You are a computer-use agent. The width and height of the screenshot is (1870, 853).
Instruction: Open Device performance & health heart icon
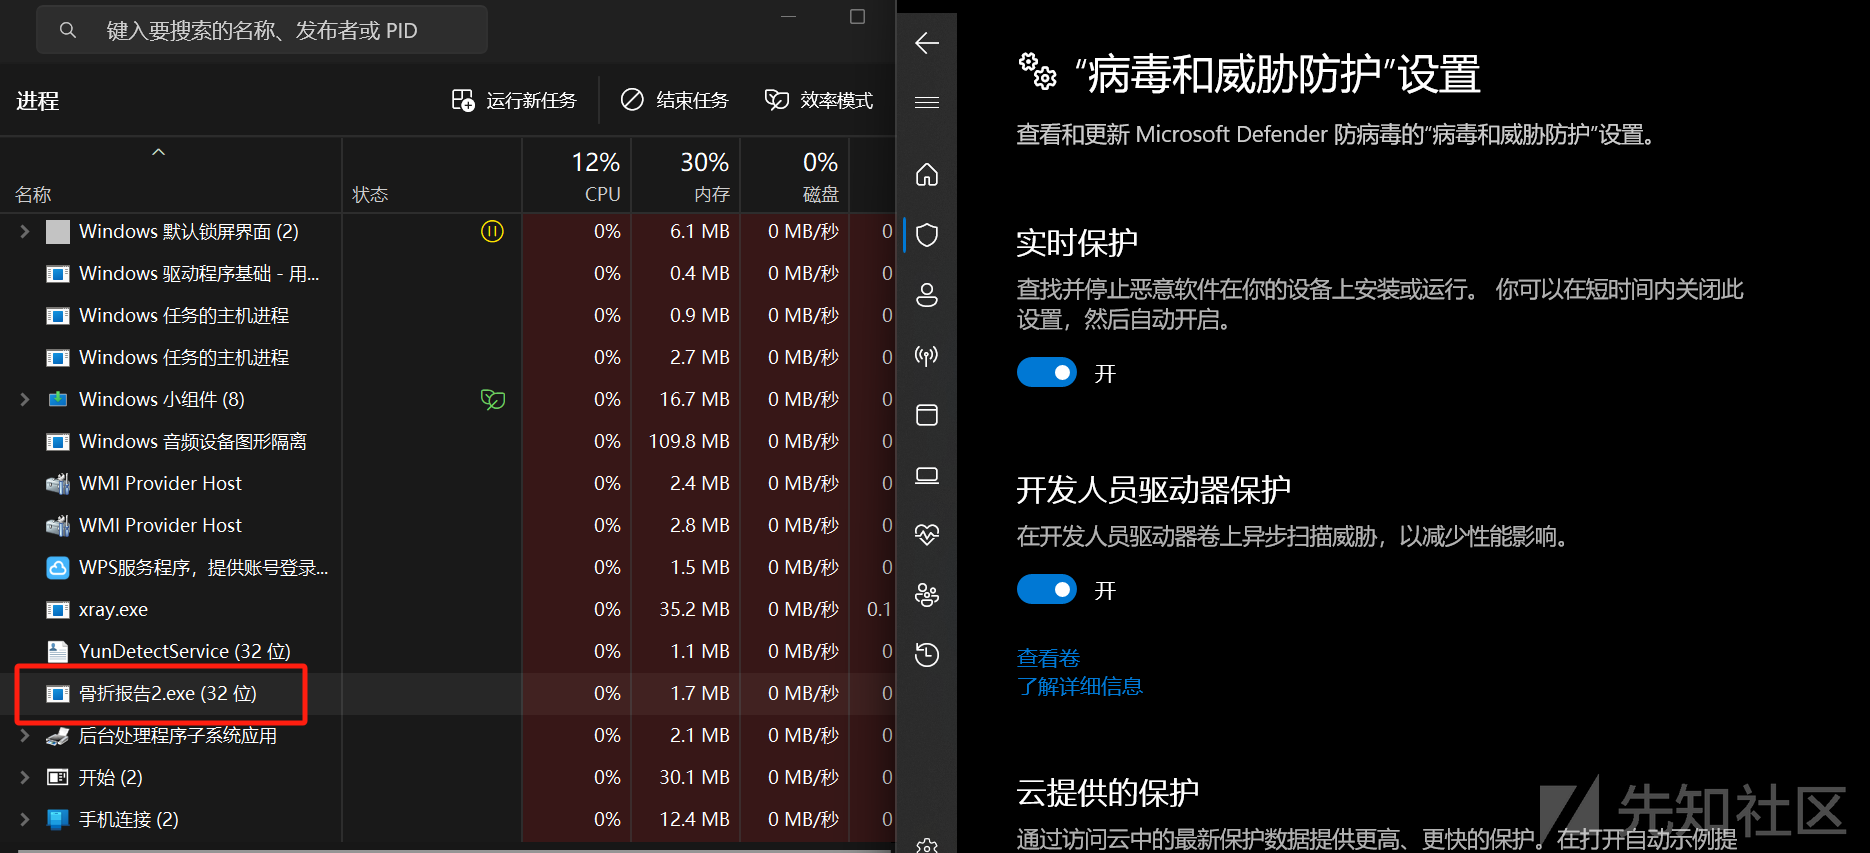[x=927, y=535]
